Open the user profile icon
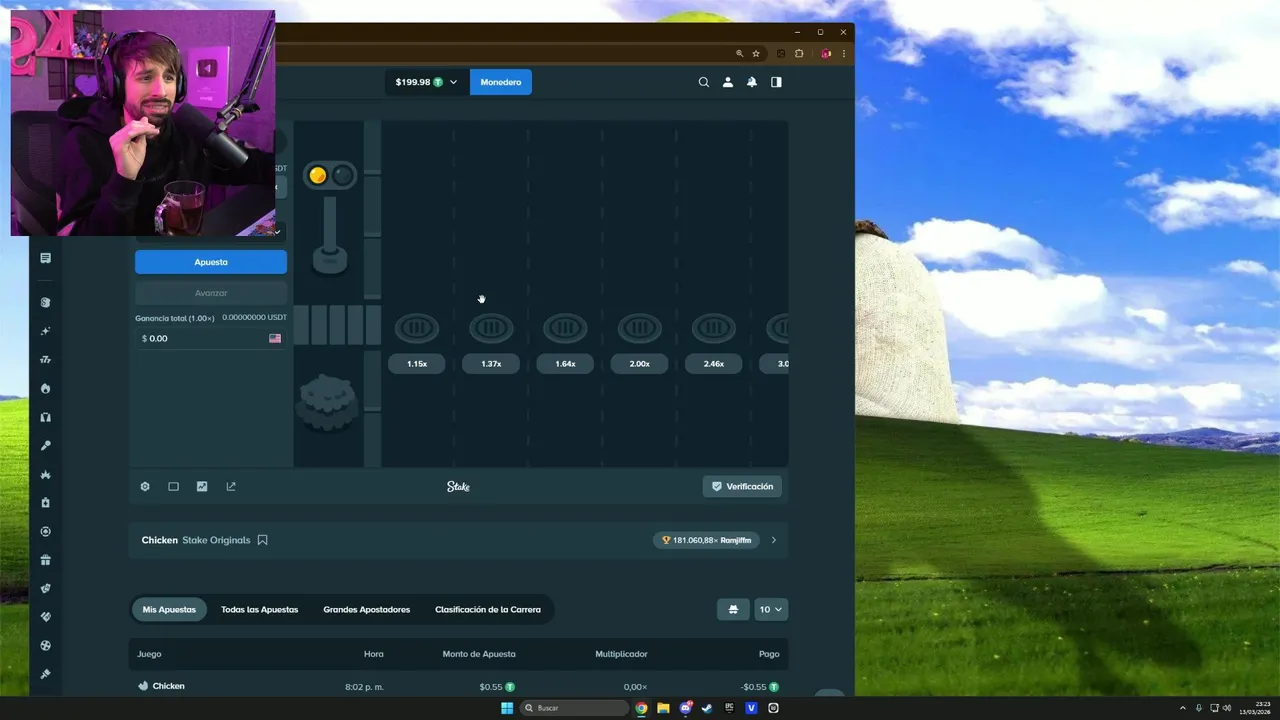 [728, 82]
